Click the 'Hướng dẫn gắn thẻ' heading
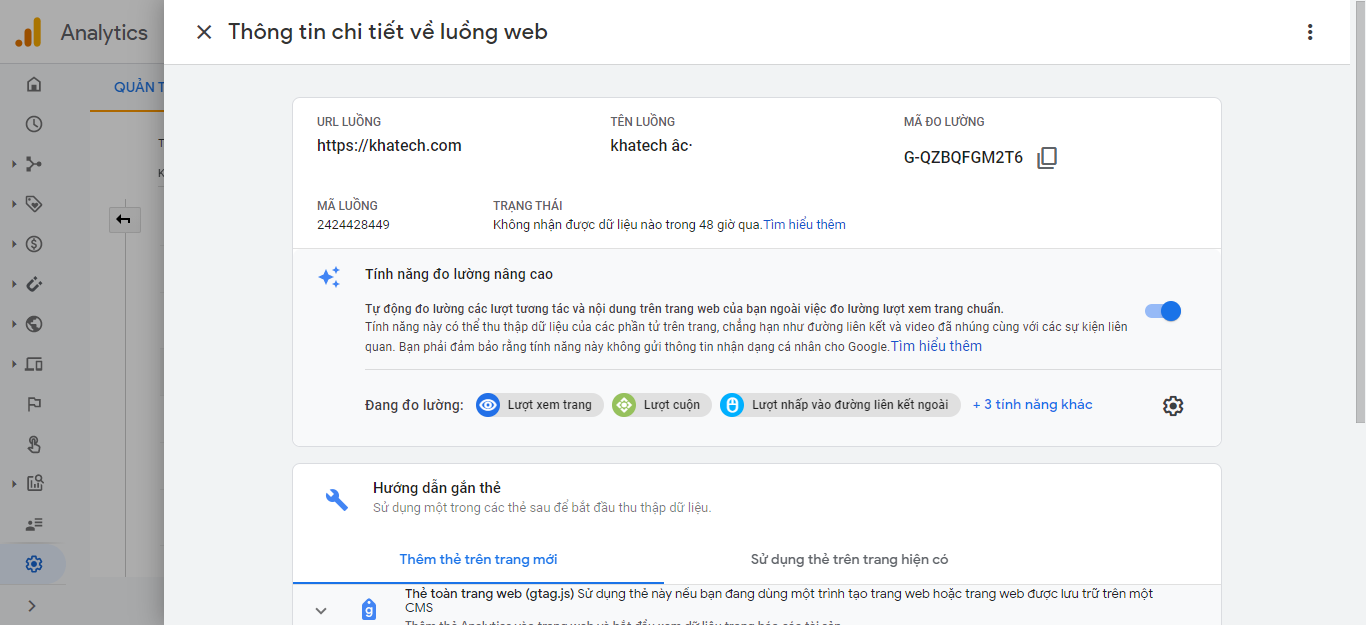 (437, 488)
